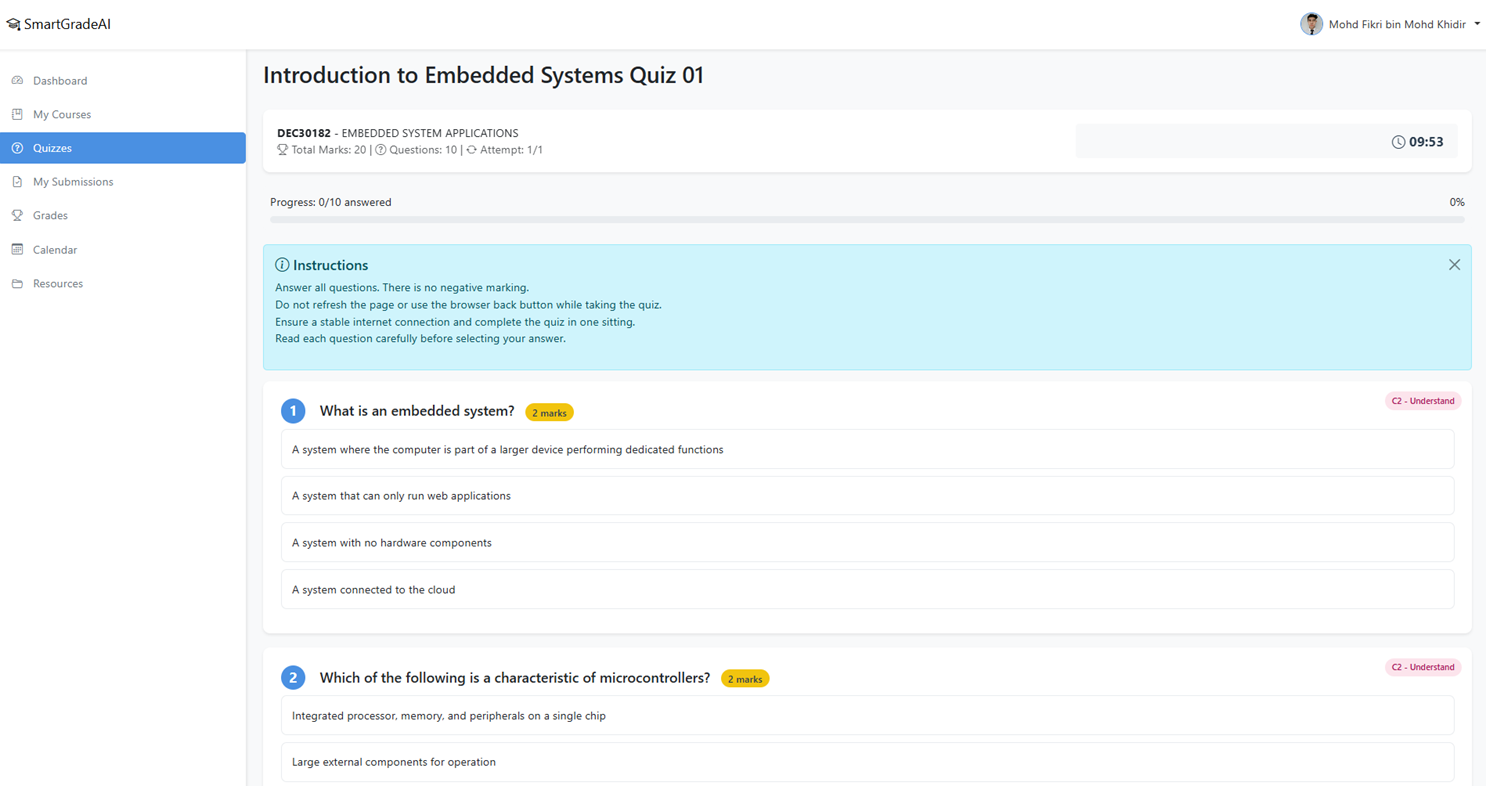1486x786 pixels.
Task: Click the user profile avatar picture
Action: pos(1310,23)
